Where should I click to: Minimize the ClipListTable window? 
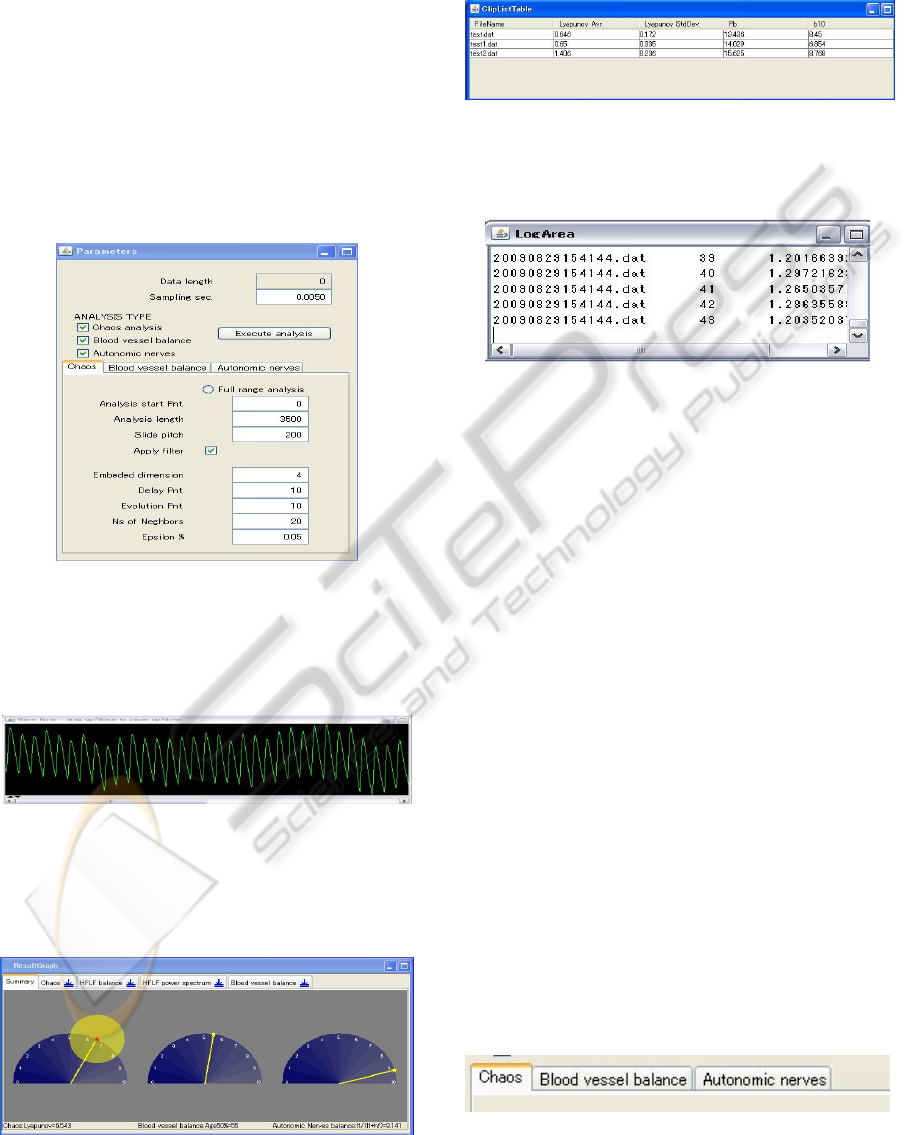872,8
